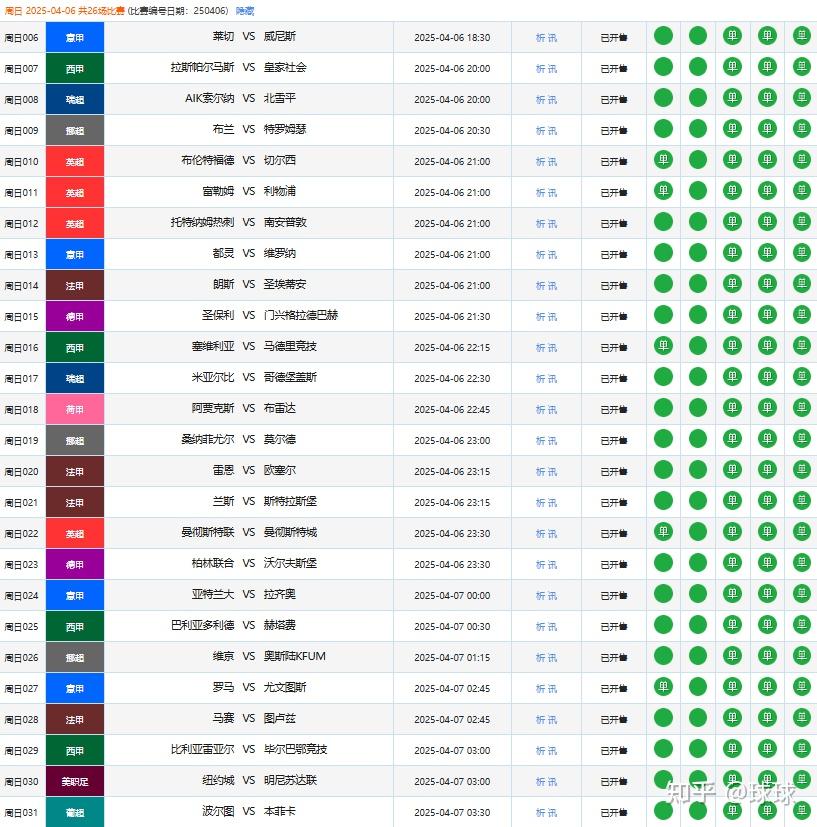
Task: Open 析讯 for 比利亚雷亚尔 vs 毕尔巴鄂竞技
Action: [546, 750]
